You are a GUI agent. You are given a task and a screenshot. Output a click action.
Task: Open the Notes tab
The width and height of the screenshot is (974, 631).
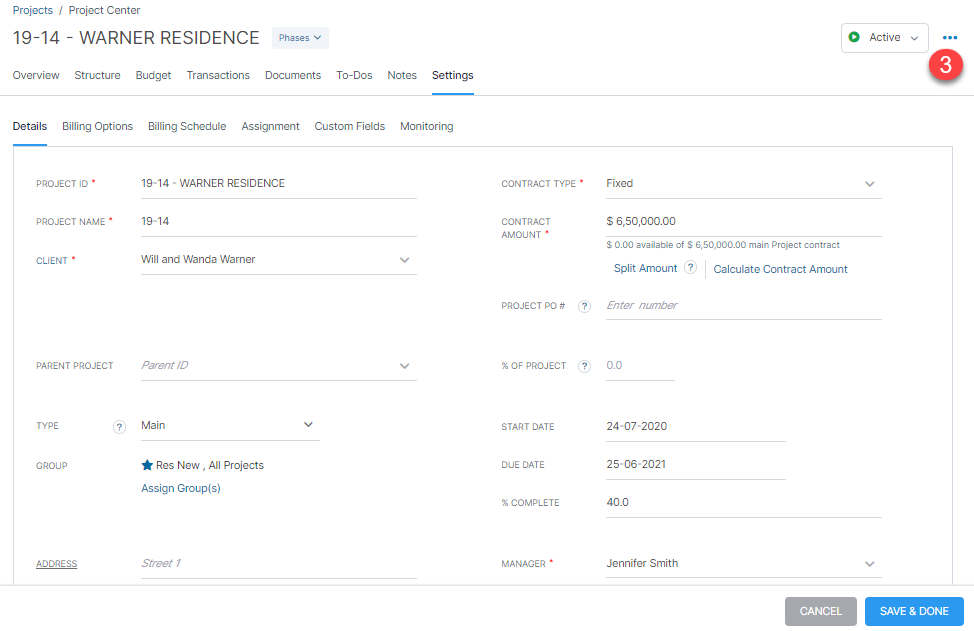(402, 75)
